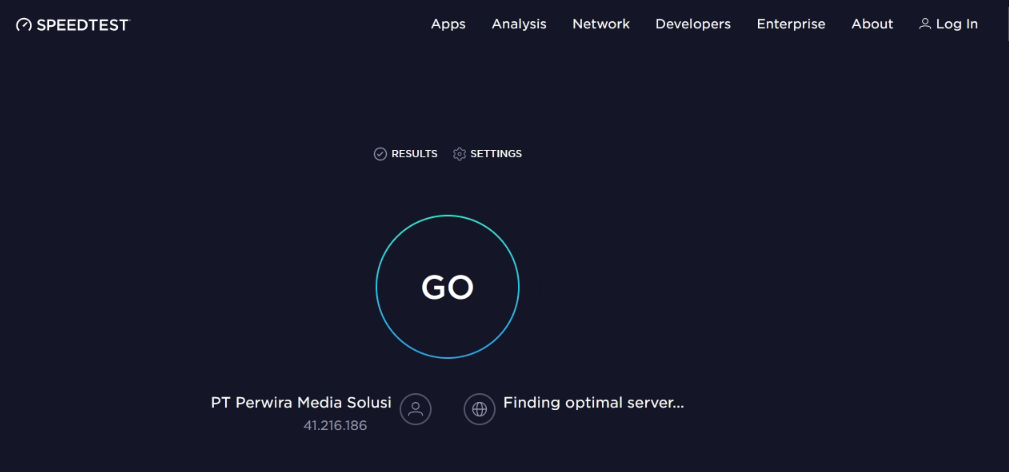
Task: Go to the Network page
Action: tap(601, 24)
